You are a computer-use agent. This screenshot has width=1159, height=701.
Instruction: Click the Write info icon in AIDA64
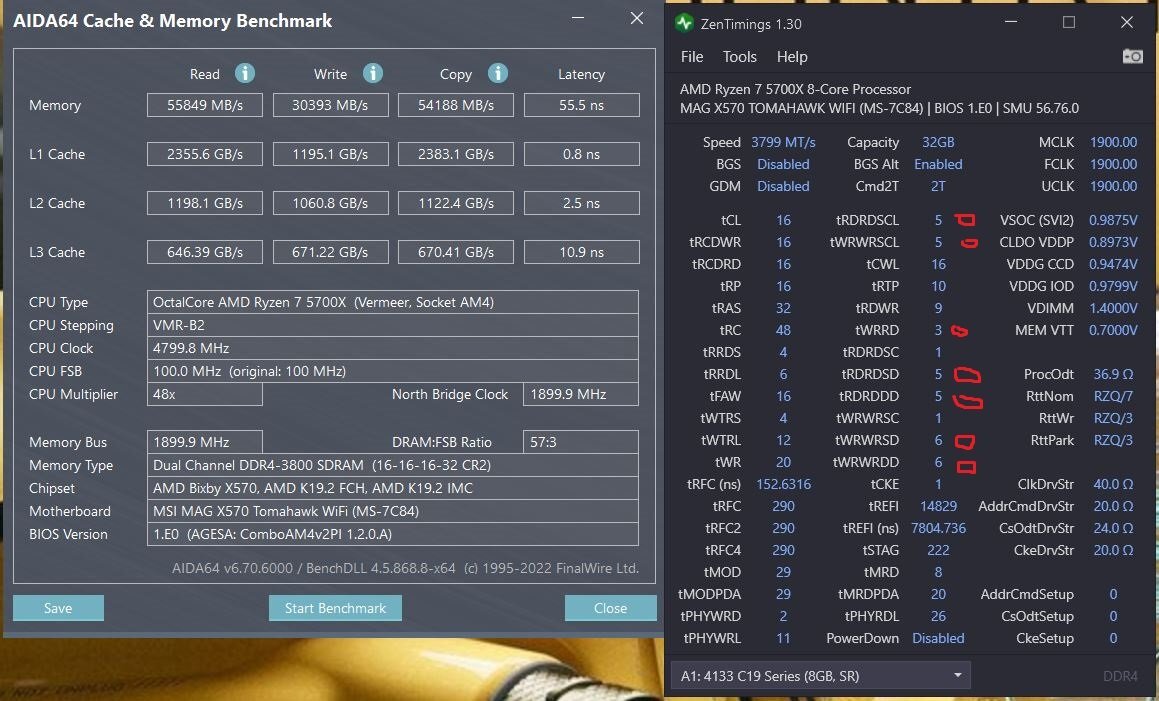(x=373, y=73)
